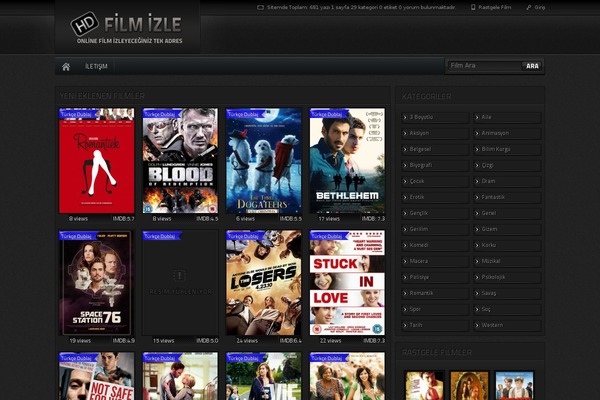The width and height of the screenshot is (600, 400).
Task: Select the Genel category
Action: click(x=507, y=213)
